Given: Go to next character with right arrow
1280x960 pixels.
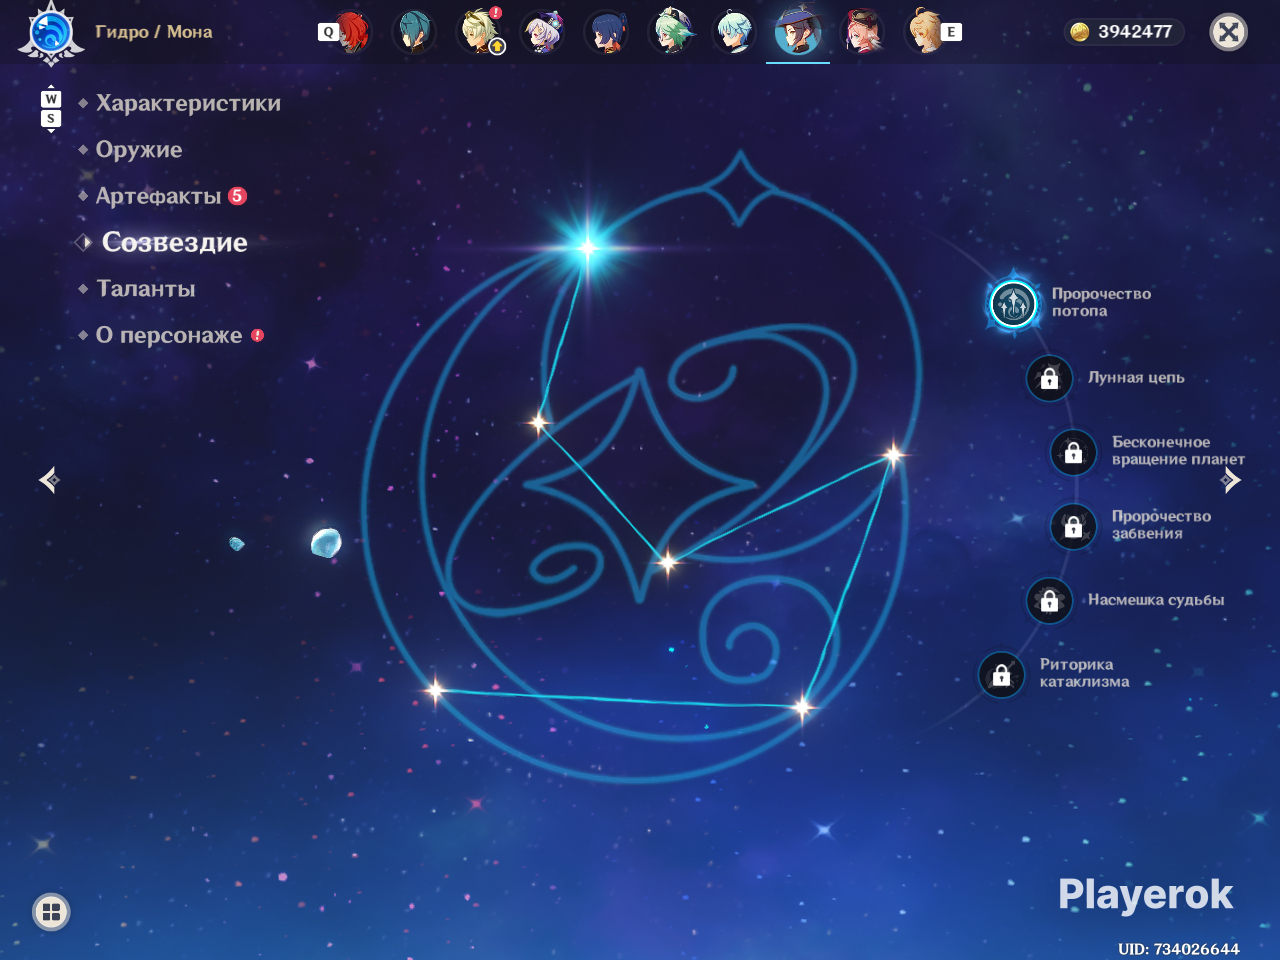Looking at the screenshot, I should click(1231, 481).
